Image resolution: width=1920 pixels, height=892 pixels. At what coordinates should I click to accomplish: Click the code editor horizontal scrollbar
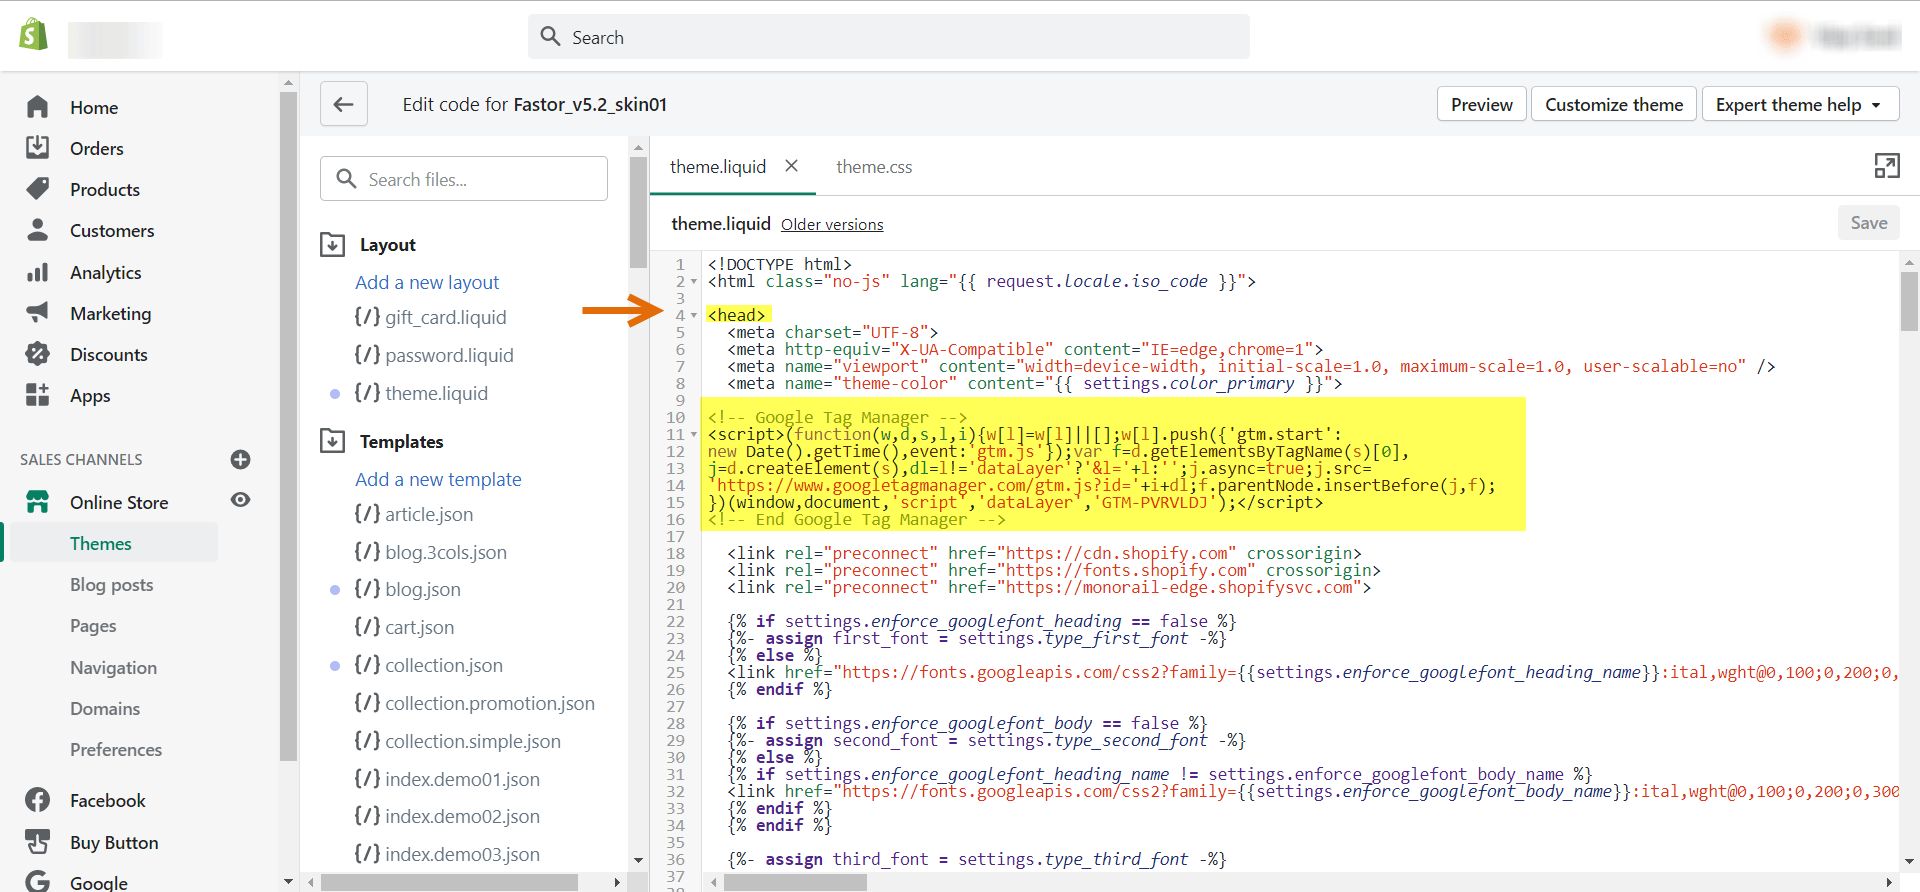(x=795, y=882)
